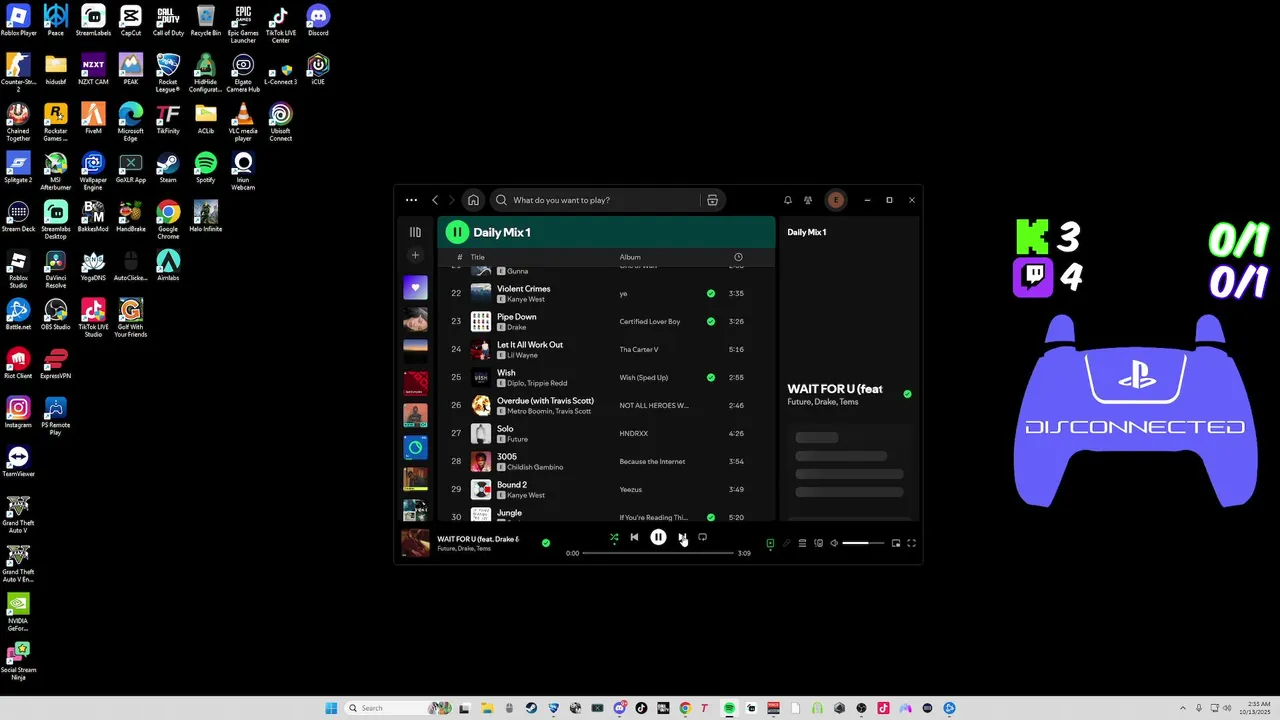Open PS Remote Play desktop icon
This screenshot has width=1280, height=720.
[x=56, y=416]
